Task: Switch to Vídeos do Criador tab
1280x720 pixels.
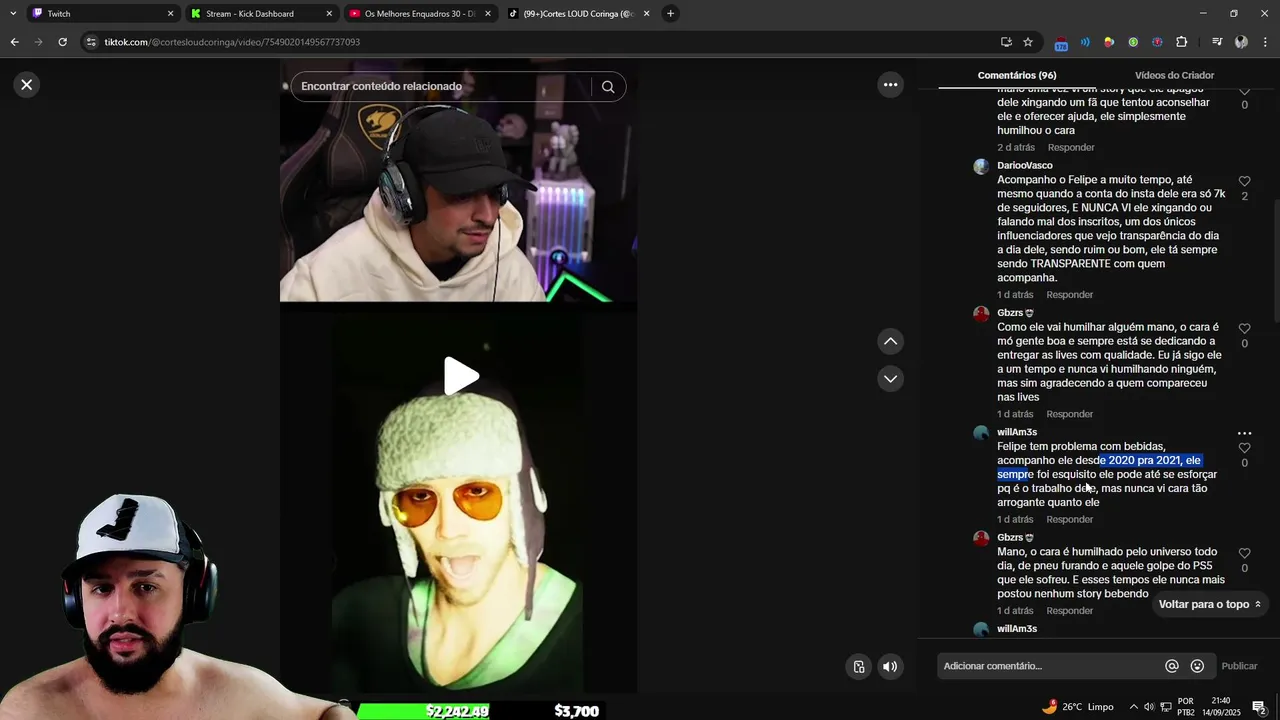Action: pyautogui.click(x=1174, y=75)
